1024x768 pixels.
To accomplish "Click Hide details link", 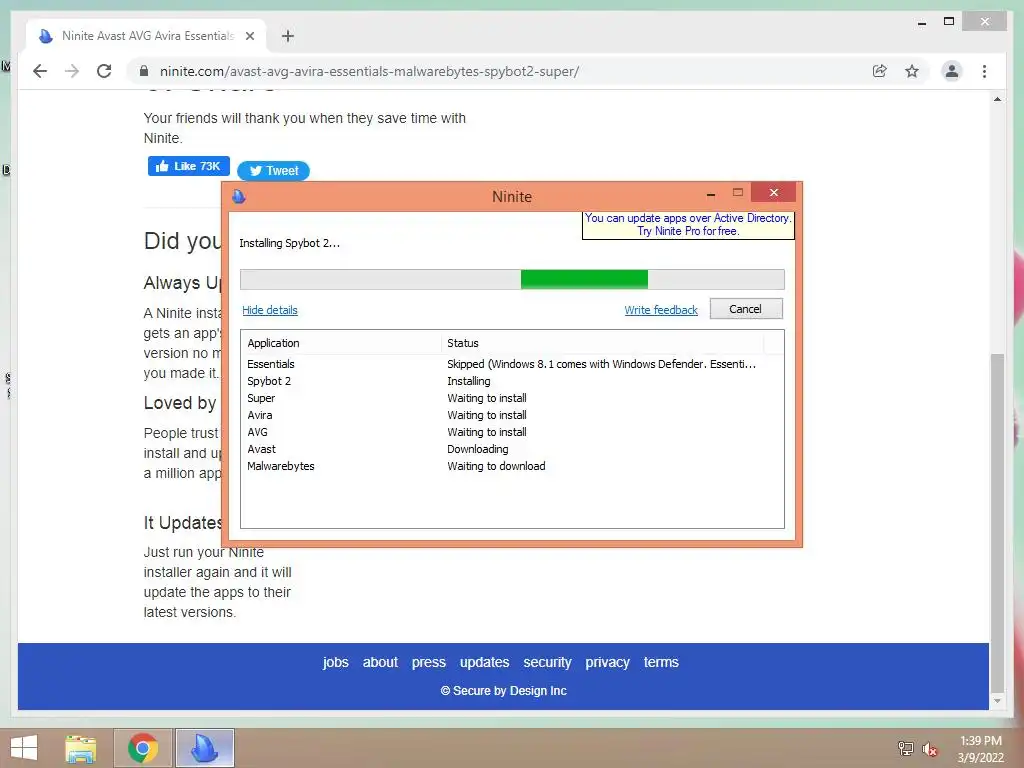I will (x=270, y=310).
